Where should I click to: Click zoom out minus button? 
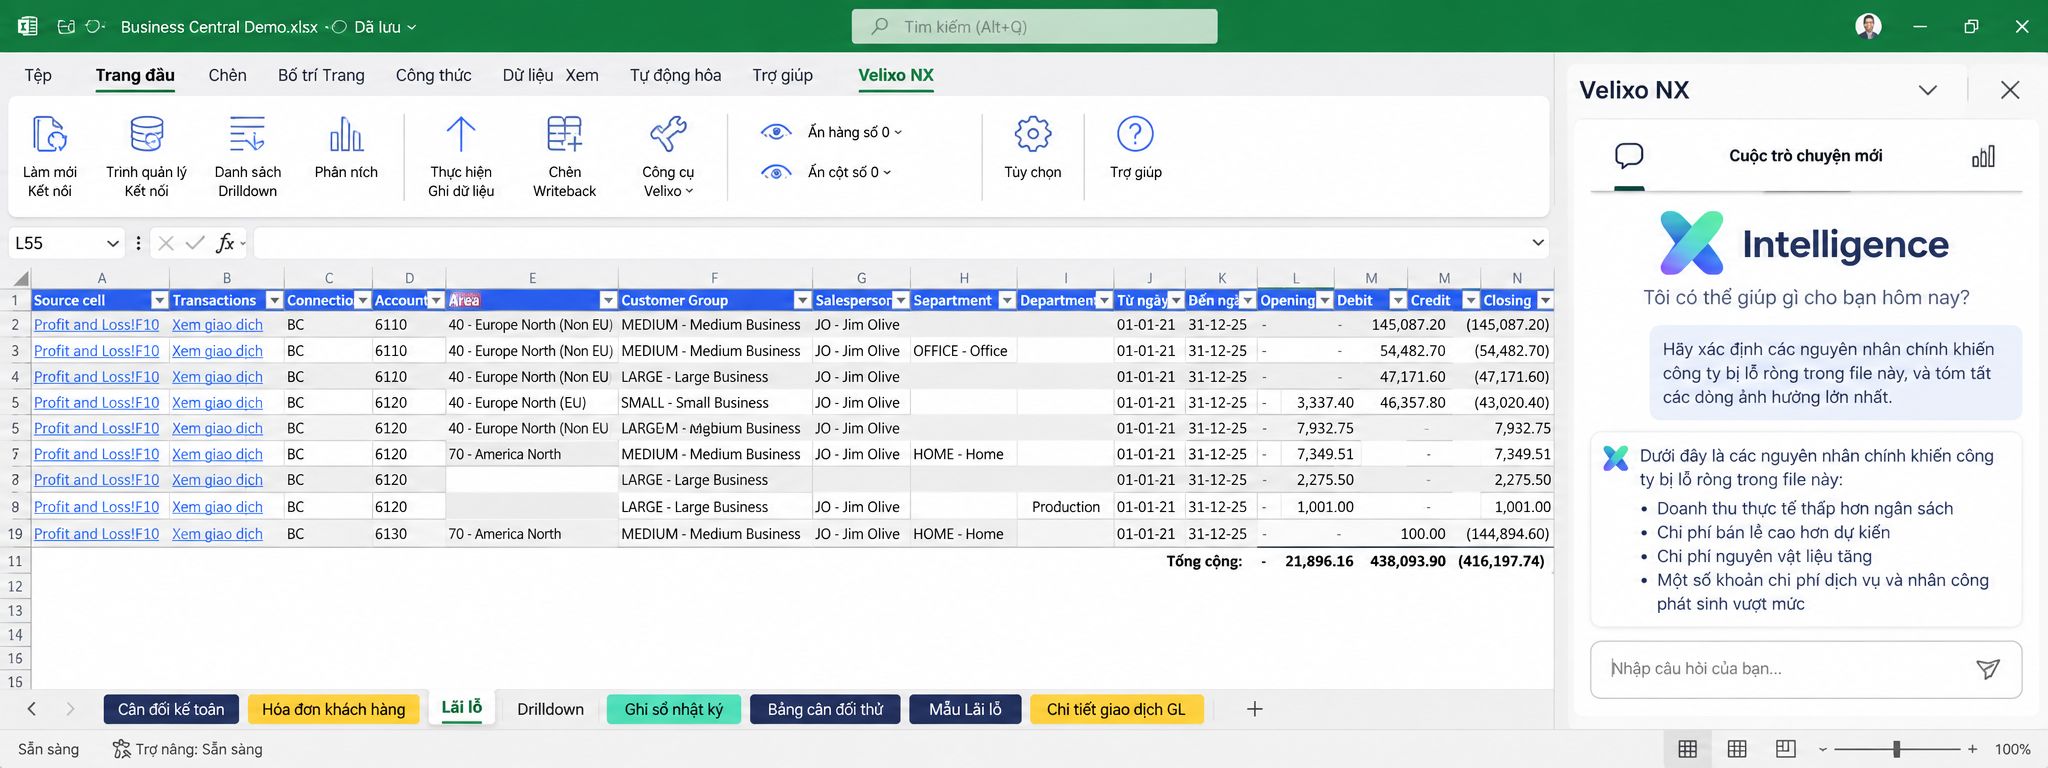click(1822, 749)
